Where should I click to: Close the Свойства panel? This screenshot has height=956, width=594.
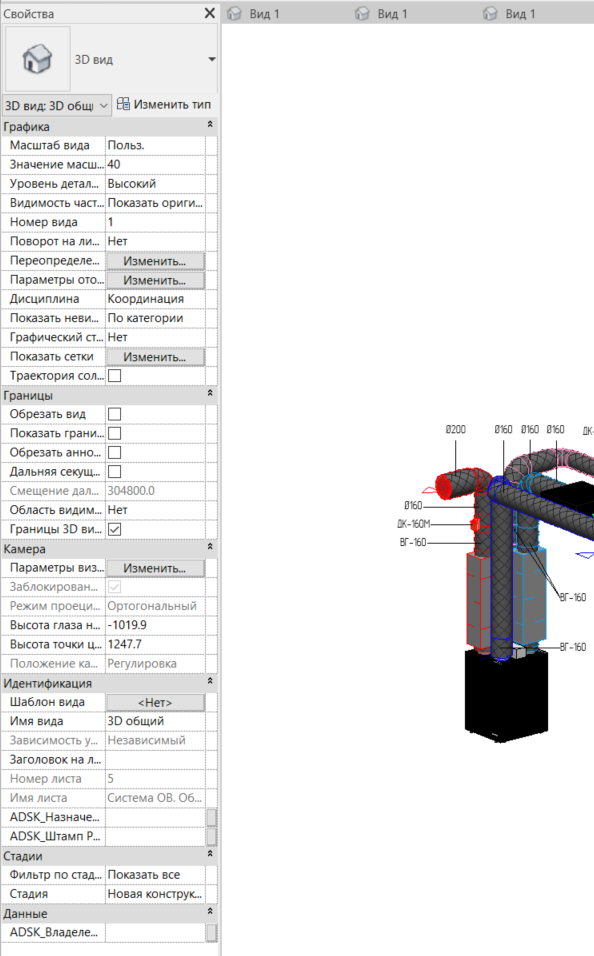209,13
